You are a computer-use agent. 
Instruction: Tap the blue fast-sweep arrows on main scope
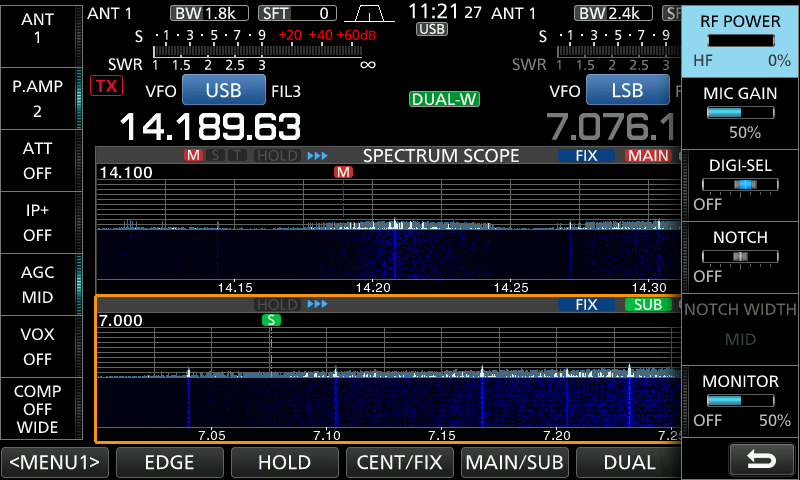(x=317, y=156)
